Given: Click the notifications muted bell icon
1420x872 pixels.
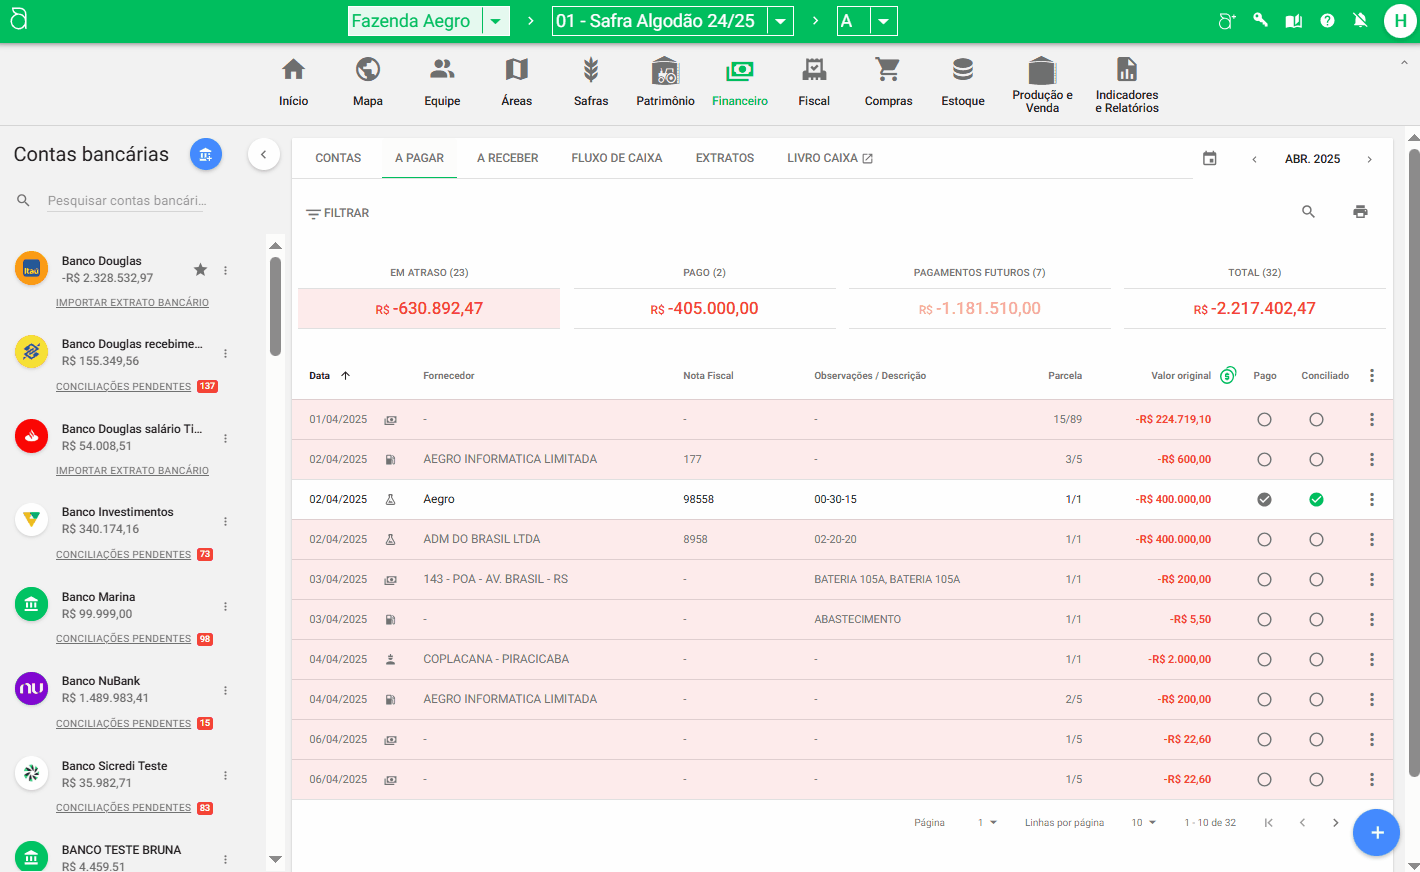Looking at the screenshot, I should coord(1360,20).
